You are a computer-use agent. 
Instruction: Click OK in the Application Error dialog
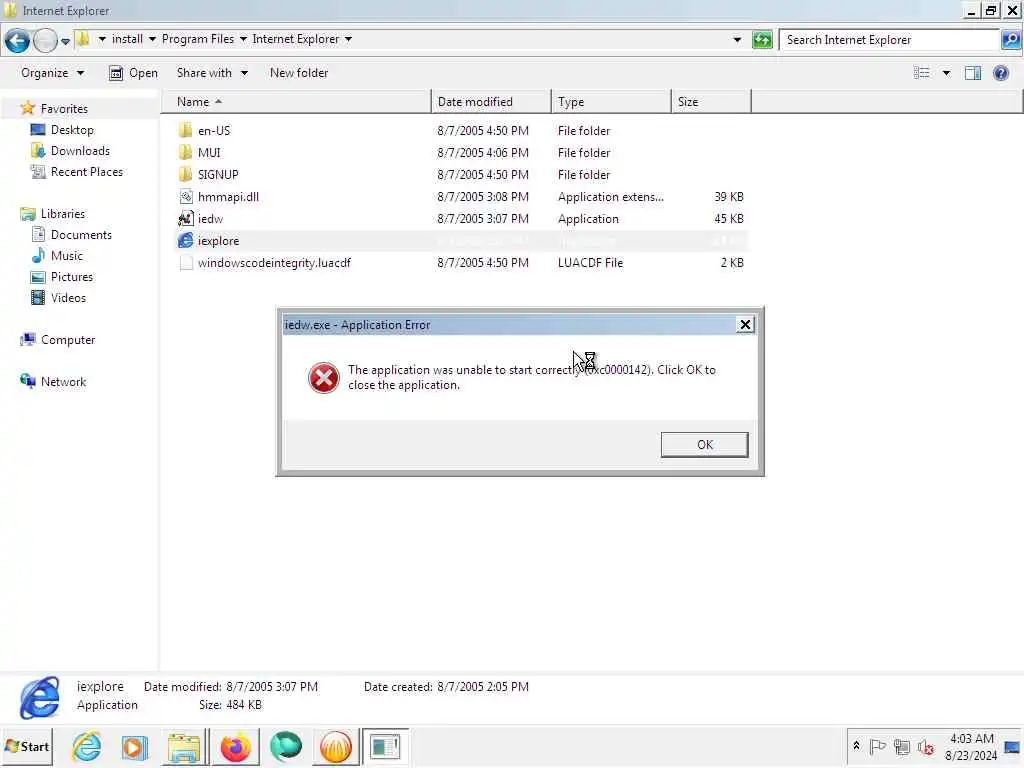[704, 445]
